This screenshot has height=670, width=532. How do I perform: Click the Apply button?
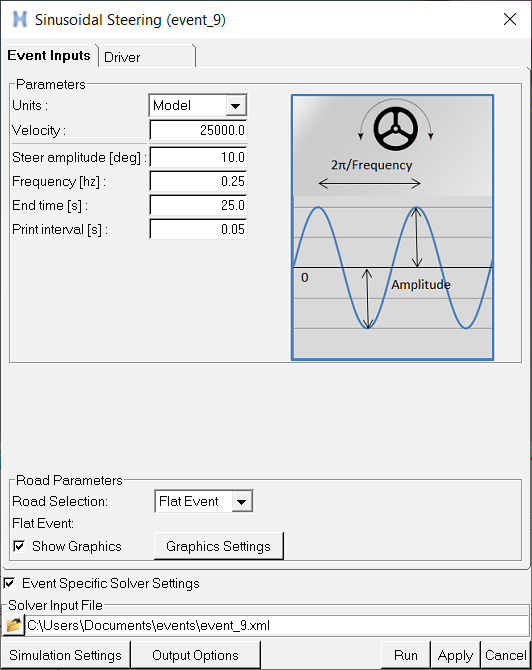tap(456, 655)
